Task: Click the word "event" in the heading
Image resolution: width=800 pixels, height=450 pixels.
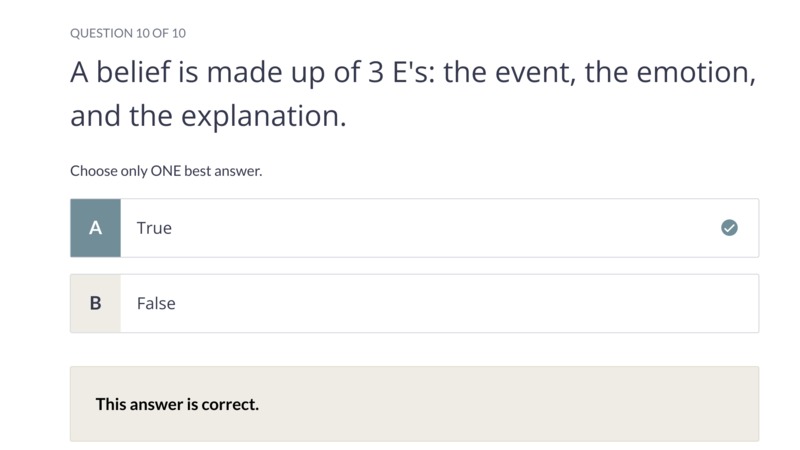Action: tap(531, 71)
